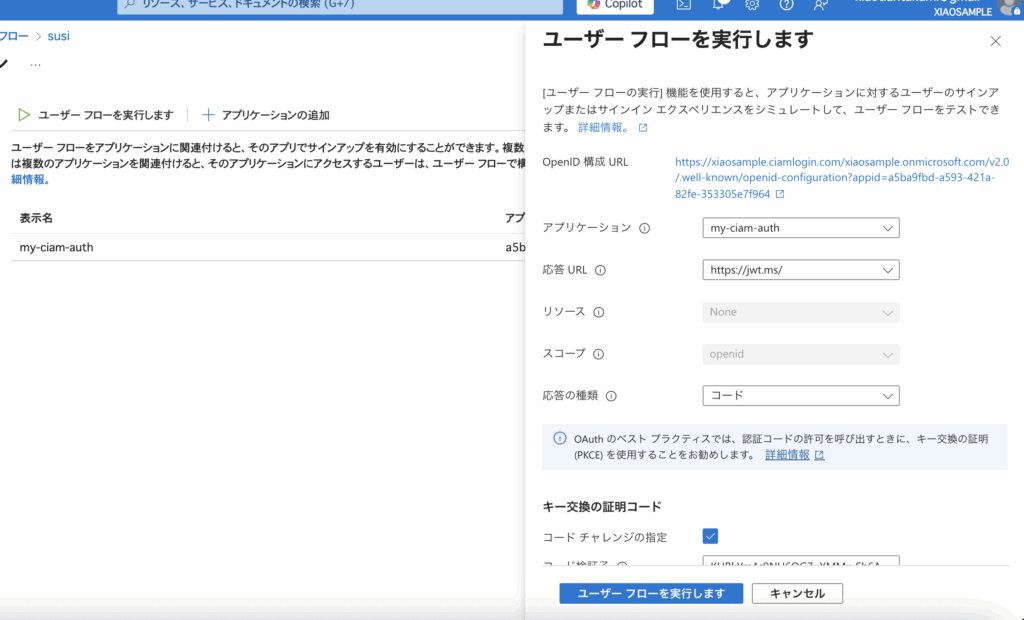This screenshot has height=620, width=1024.
Task: Select the my-ciam-auth row in the table
Action: point(57,247)
